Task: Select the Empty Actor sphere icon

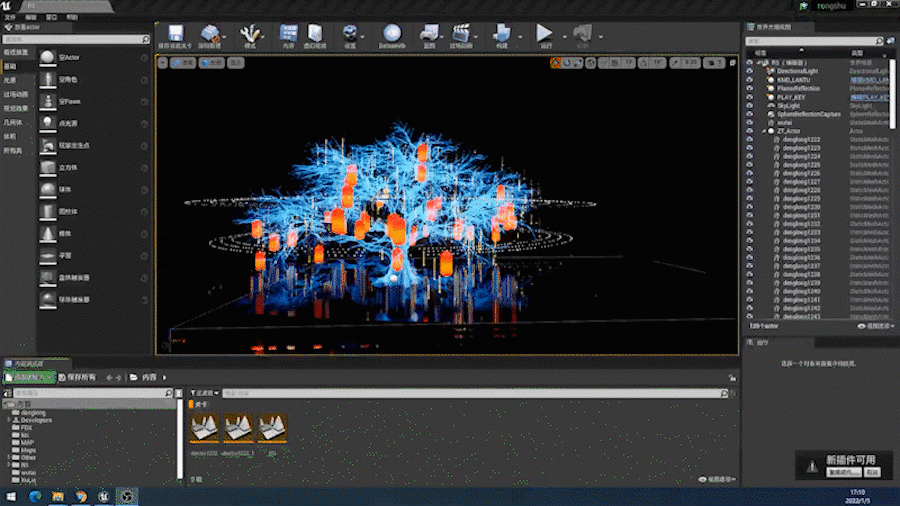Action: point(48,57)
